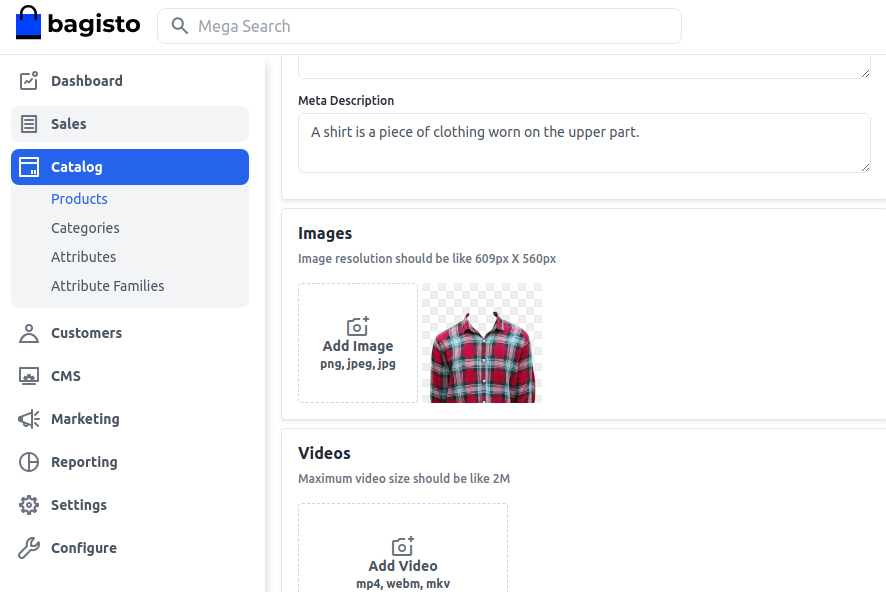
Task: Open the Attributes page
Action: pyautogui.click(x=83, y=256)
